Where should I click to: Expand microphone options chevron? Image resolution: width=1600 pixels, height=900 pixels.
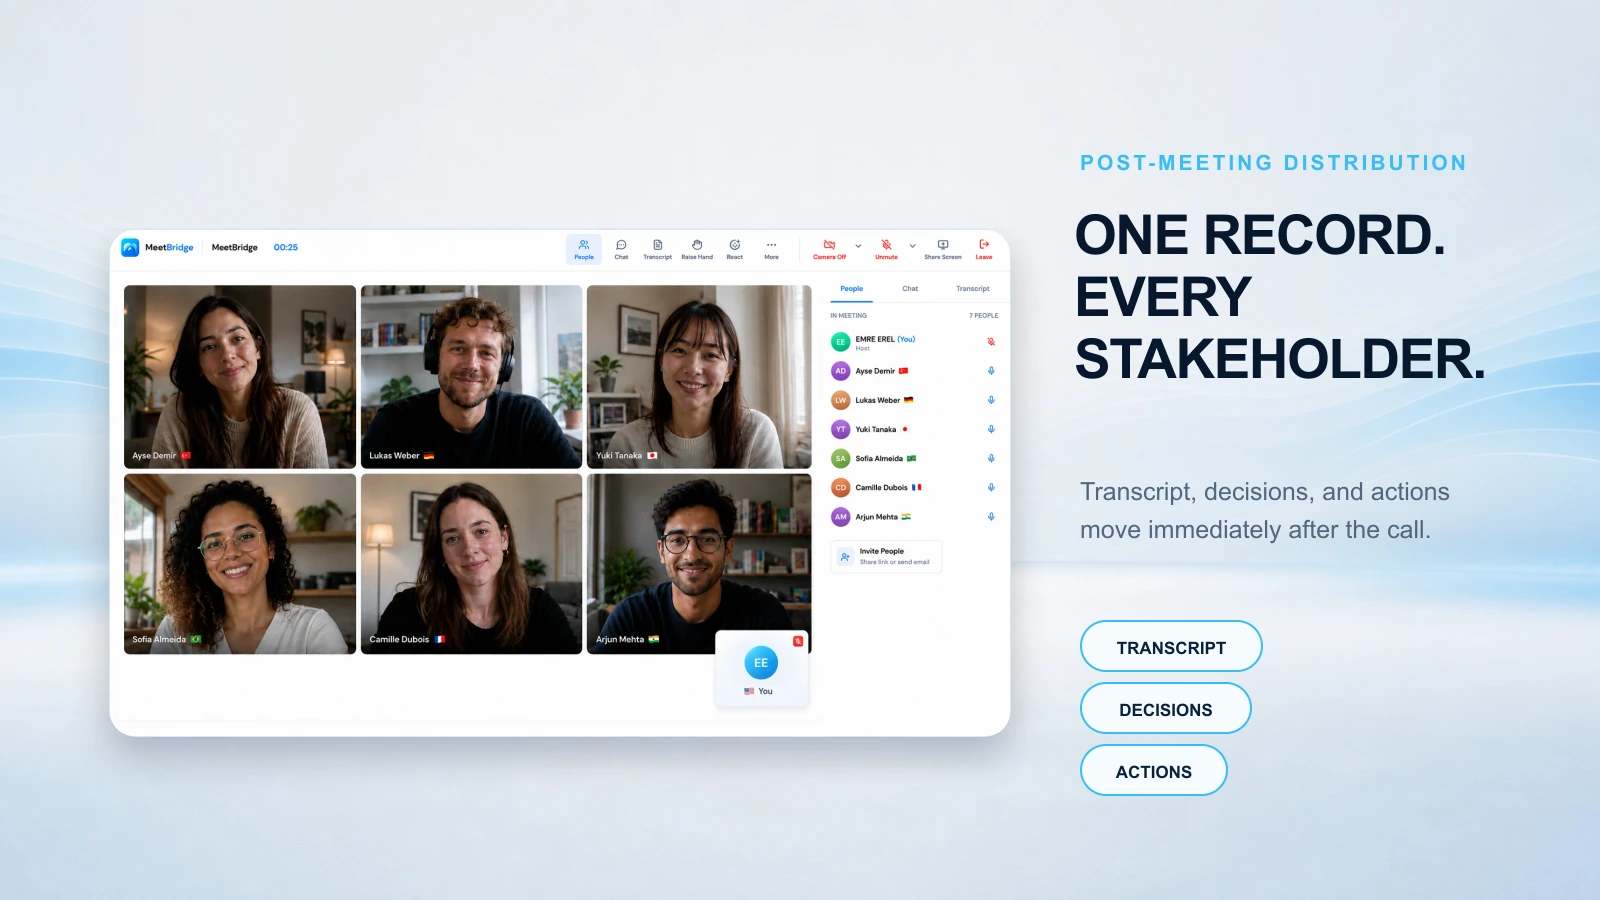point(912,246)
